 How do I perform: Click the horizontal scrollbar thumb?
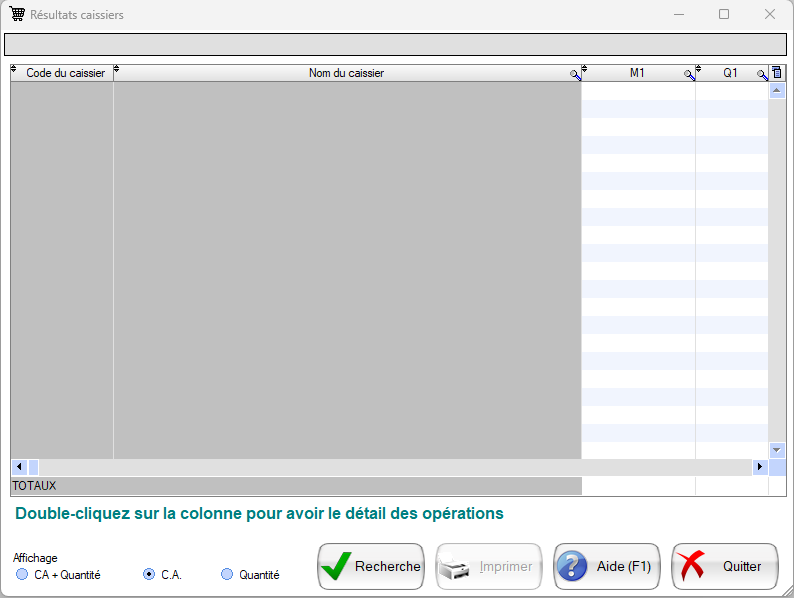pos(33,467)
